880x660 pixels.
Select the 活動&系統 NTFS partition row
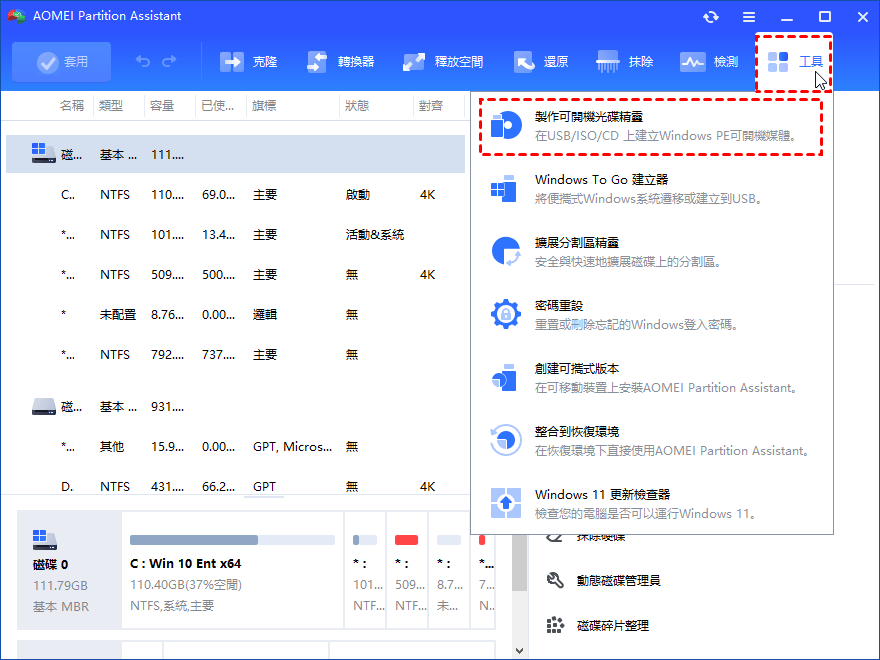coord(235,235)
